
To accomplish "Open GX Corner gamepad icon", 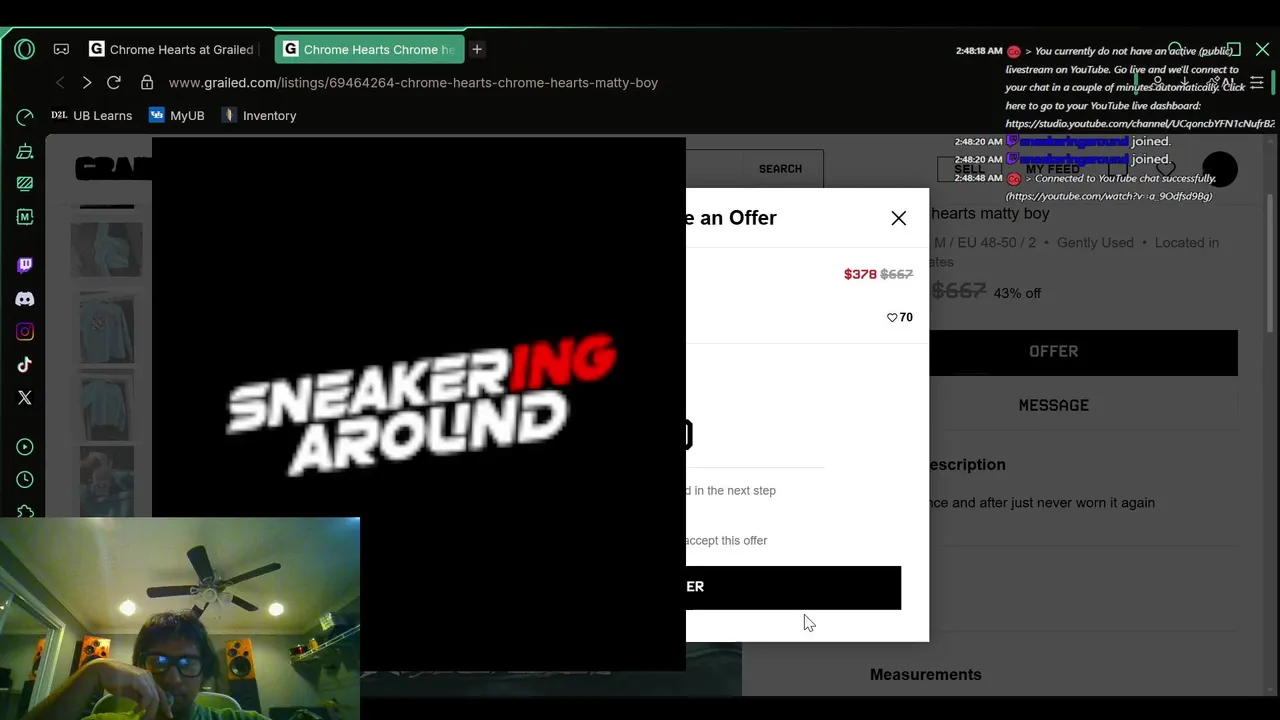I will tap(61, 49).
